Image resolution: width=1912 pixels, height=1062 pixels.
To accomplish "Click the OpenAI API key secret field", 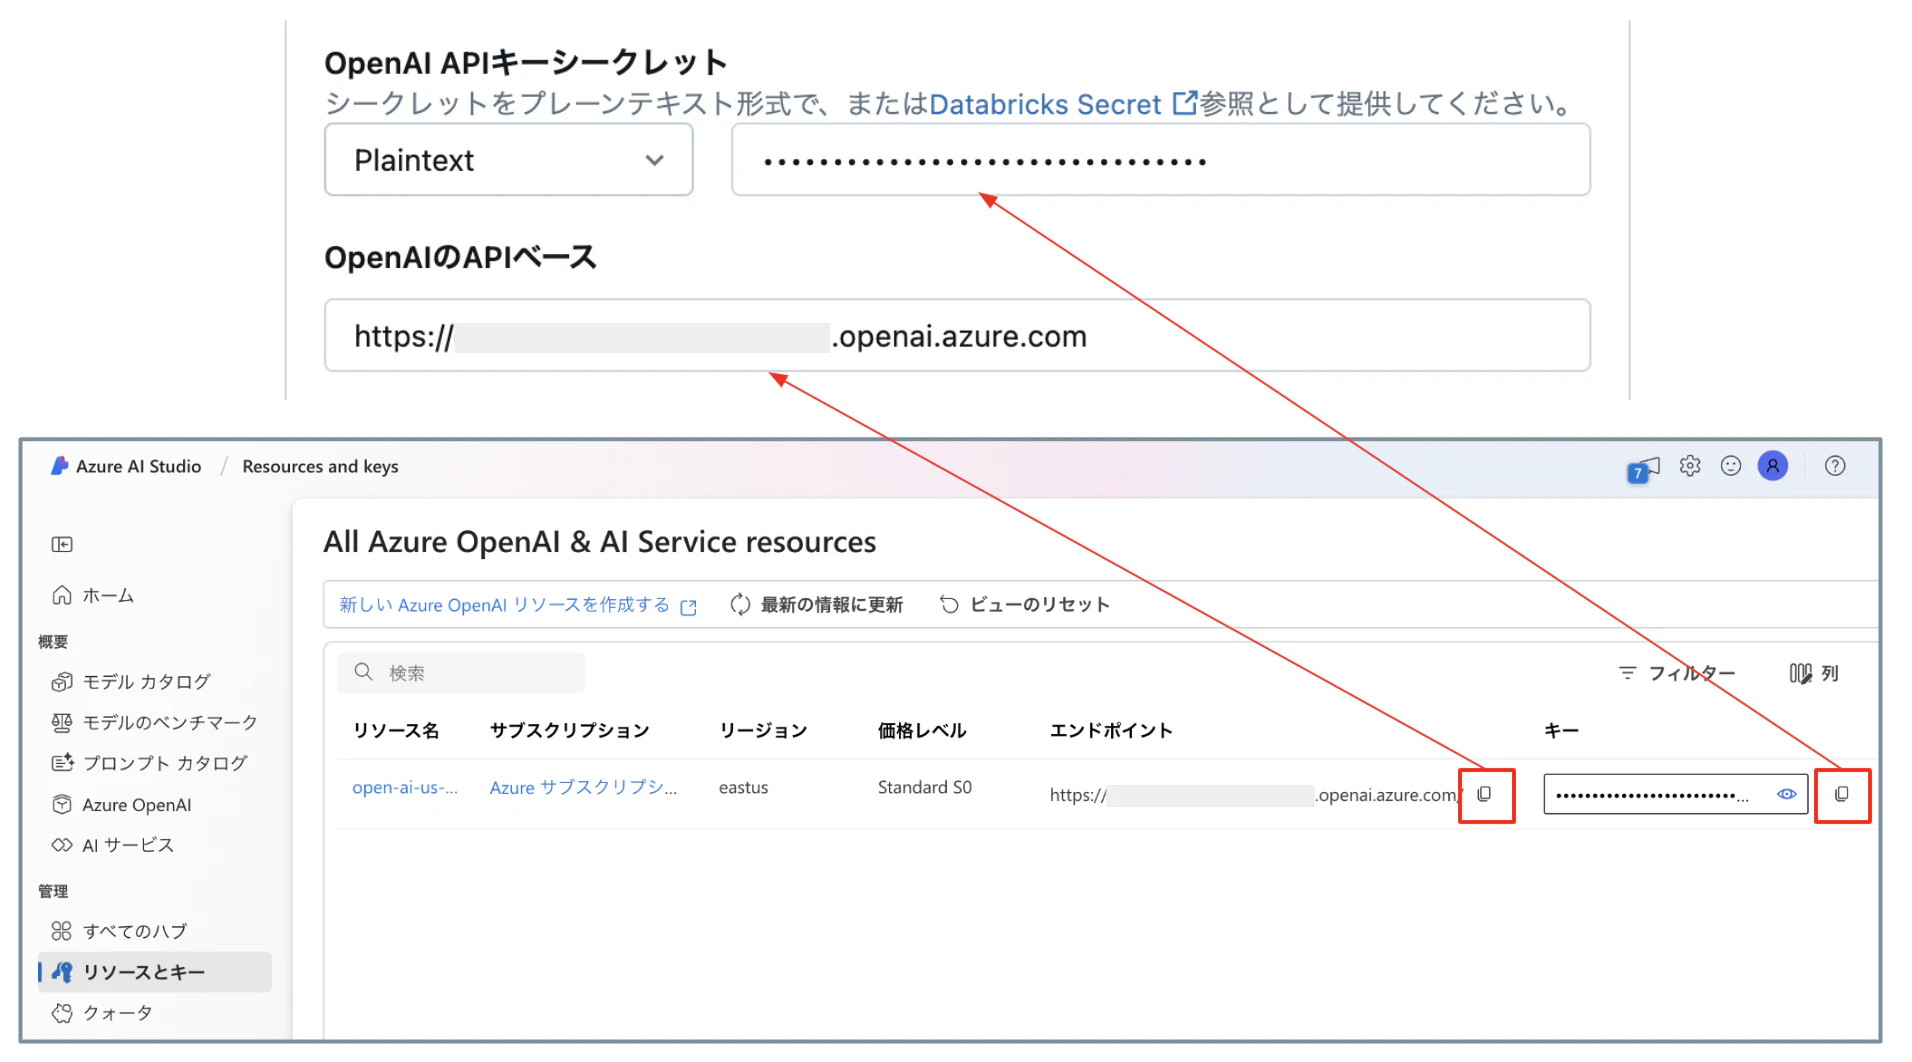I will pyautogui.click(x=1160, y=160).
